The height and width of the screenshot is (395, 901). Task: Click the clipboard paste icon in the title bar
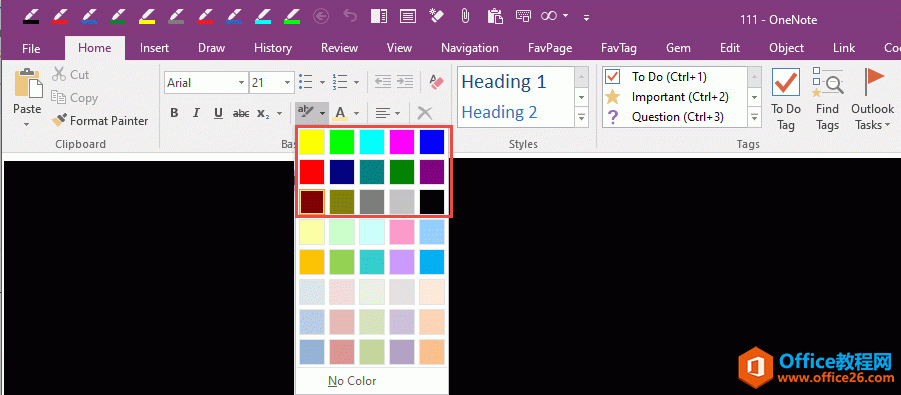[495, 16]
